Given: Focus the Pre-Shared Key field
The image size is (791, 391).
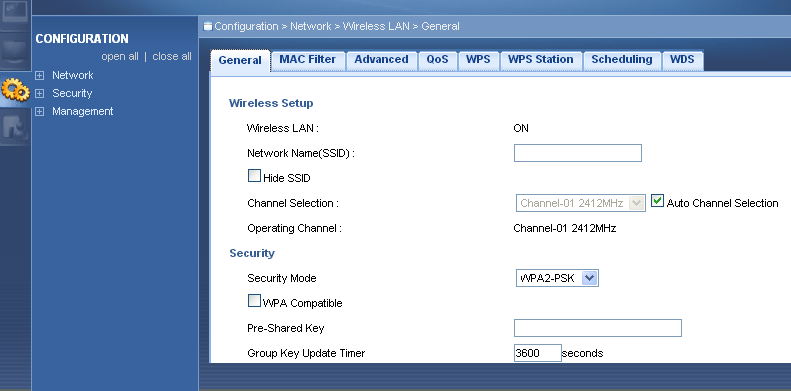Looking at the screenshot, I should click(x=598, y=328).
